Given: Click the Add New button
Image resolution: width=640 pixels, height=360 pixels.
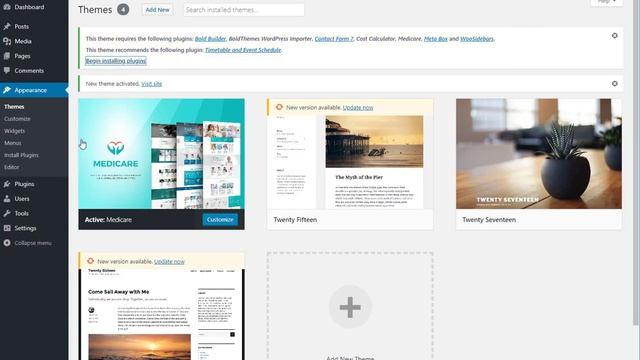Looking at the screenshot, I should point(158,10).
